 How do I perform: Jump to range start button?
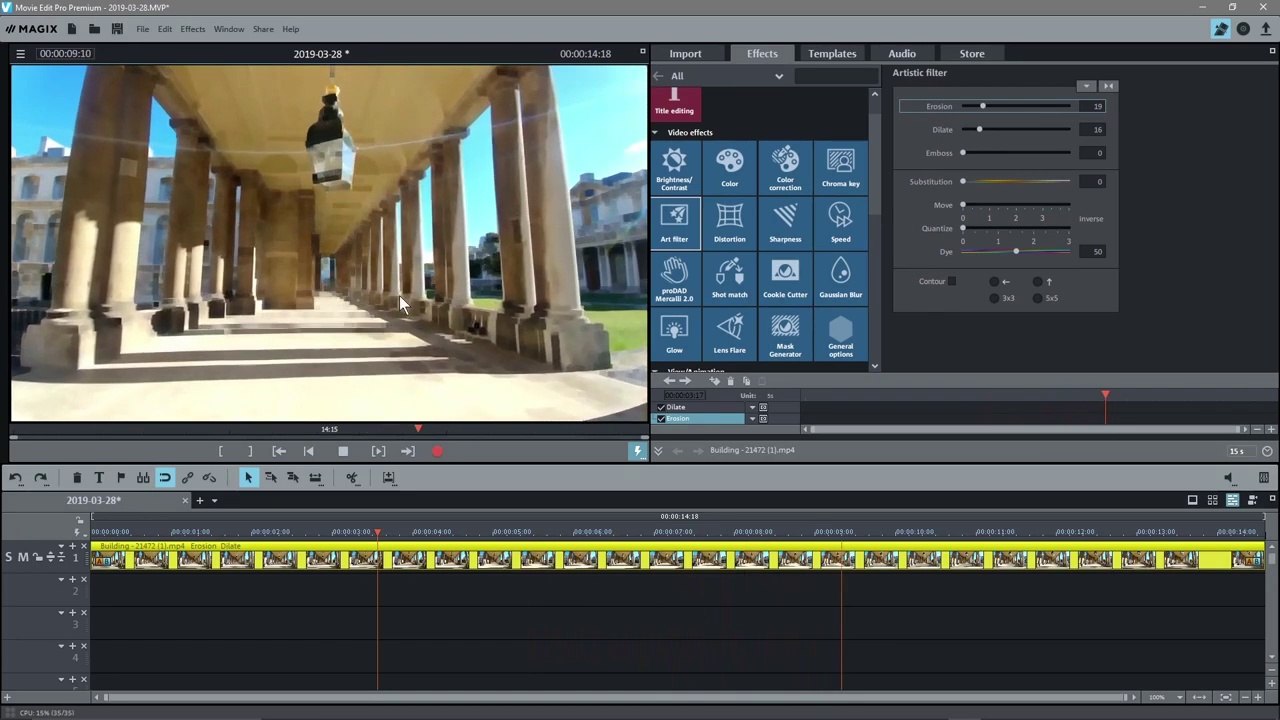coord(280,452)
